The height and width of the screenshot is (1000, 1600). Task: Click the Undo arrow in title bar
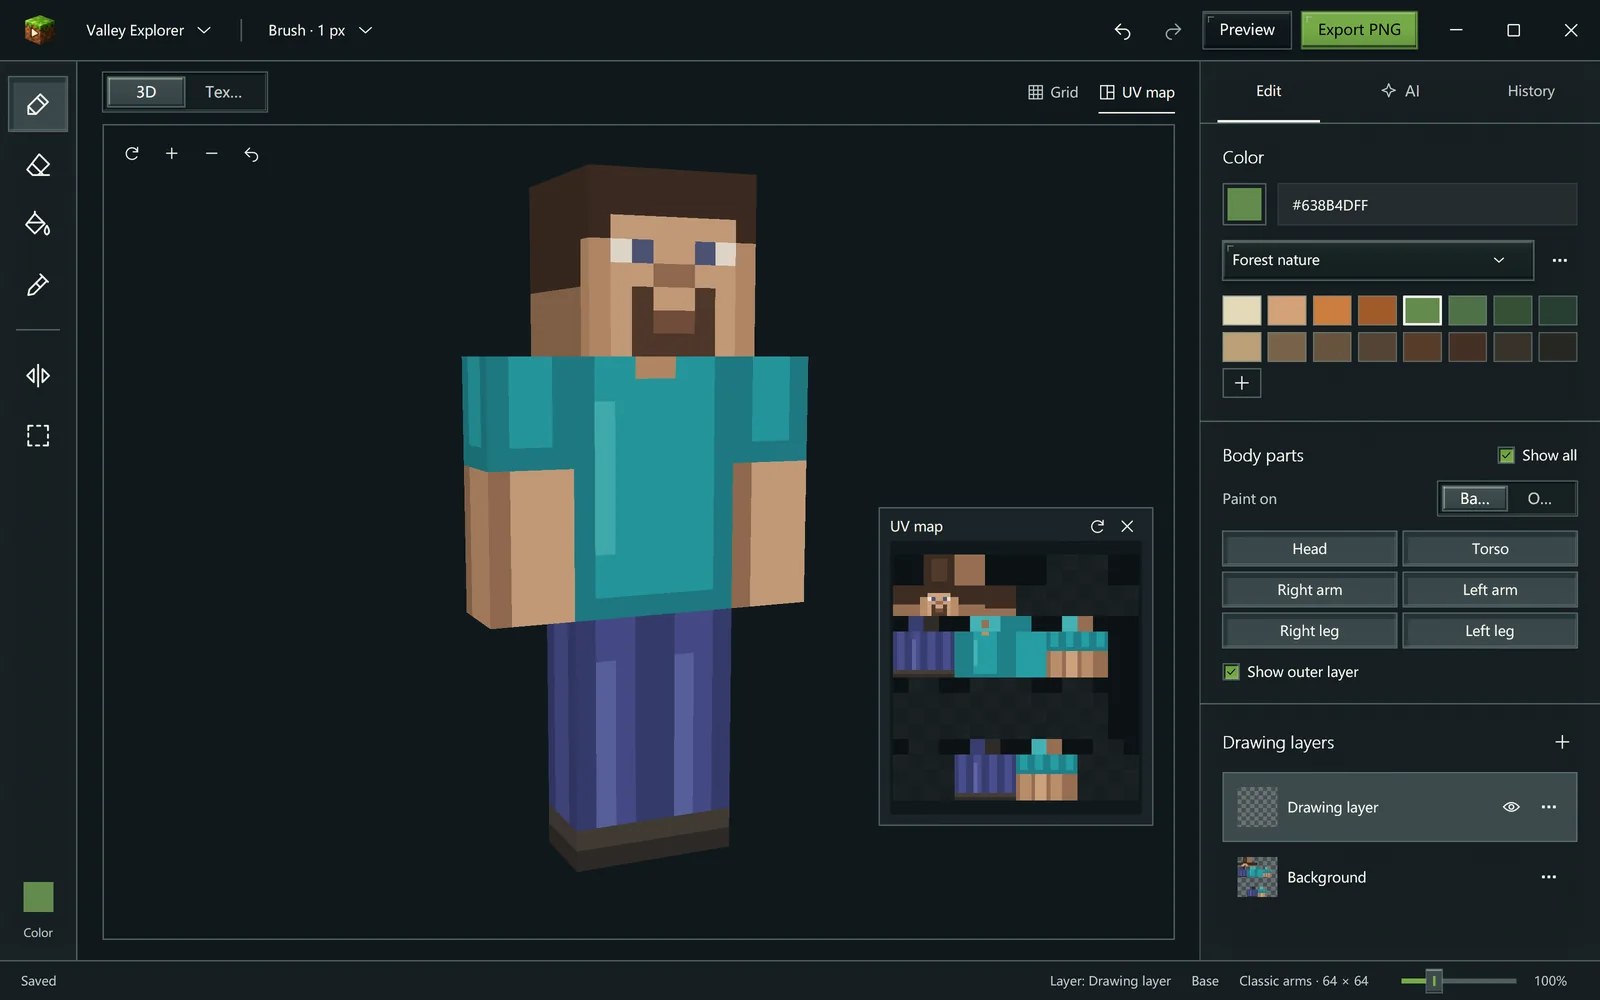[1123, 31]
